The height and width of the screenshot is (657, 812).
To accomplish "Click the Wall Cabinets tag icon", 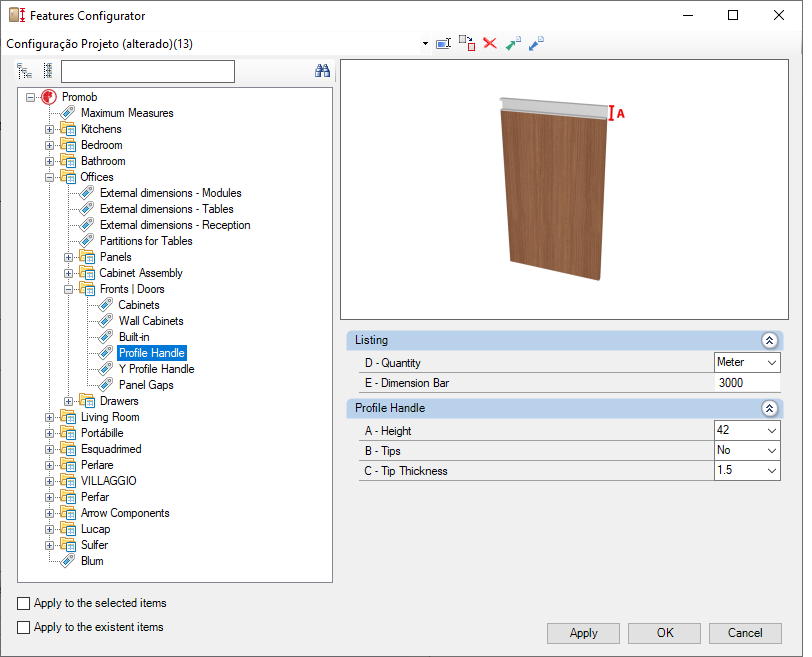I will point(106,321).
